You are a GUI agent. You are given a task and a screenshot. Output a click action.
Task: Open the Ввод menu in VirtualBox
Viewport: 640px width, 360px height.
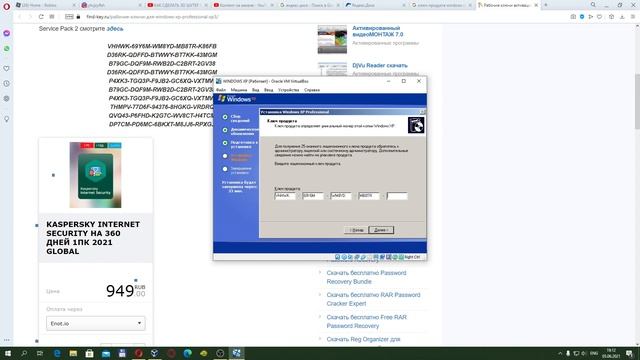pyautogui.click(x=269, y=90)
